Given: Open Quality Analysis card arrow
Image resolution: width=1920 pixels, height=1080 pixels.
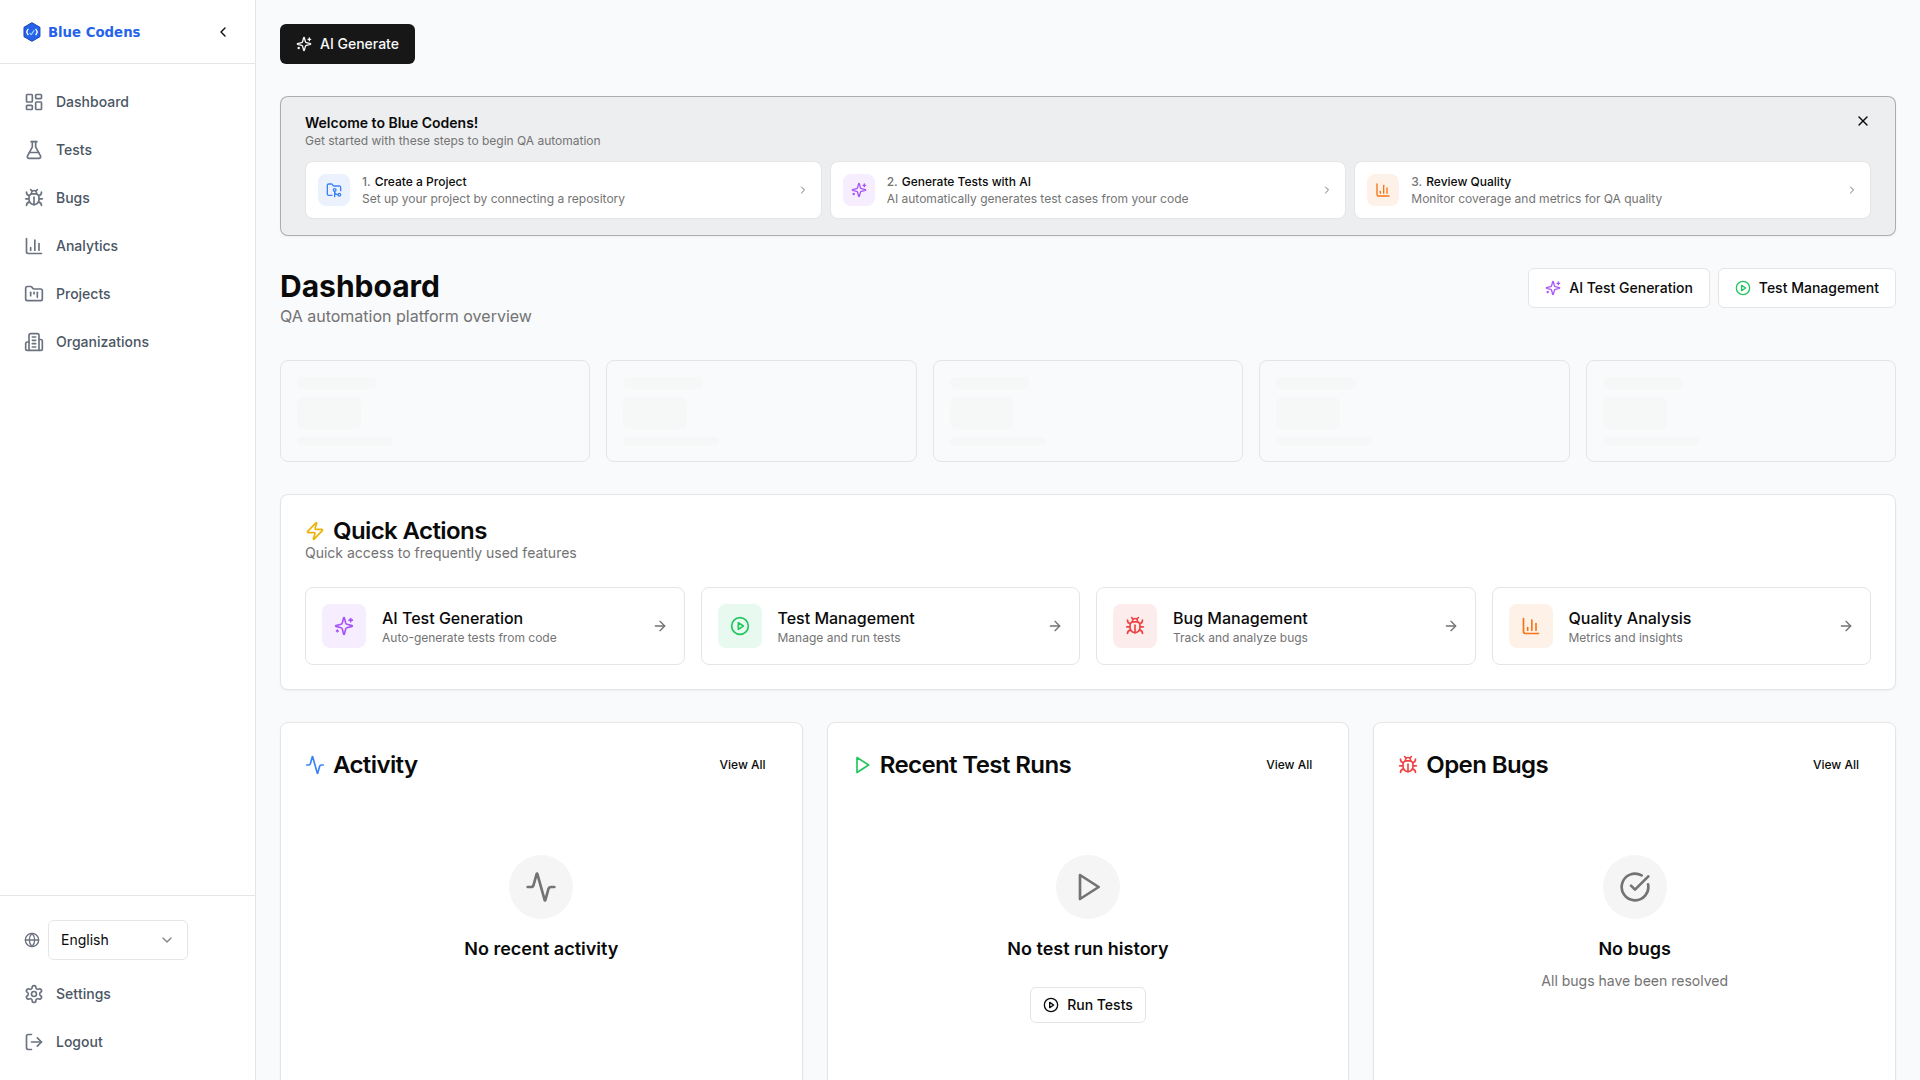Looking at the screenshot, I should pyautogui.click(x=1846, y=626).
